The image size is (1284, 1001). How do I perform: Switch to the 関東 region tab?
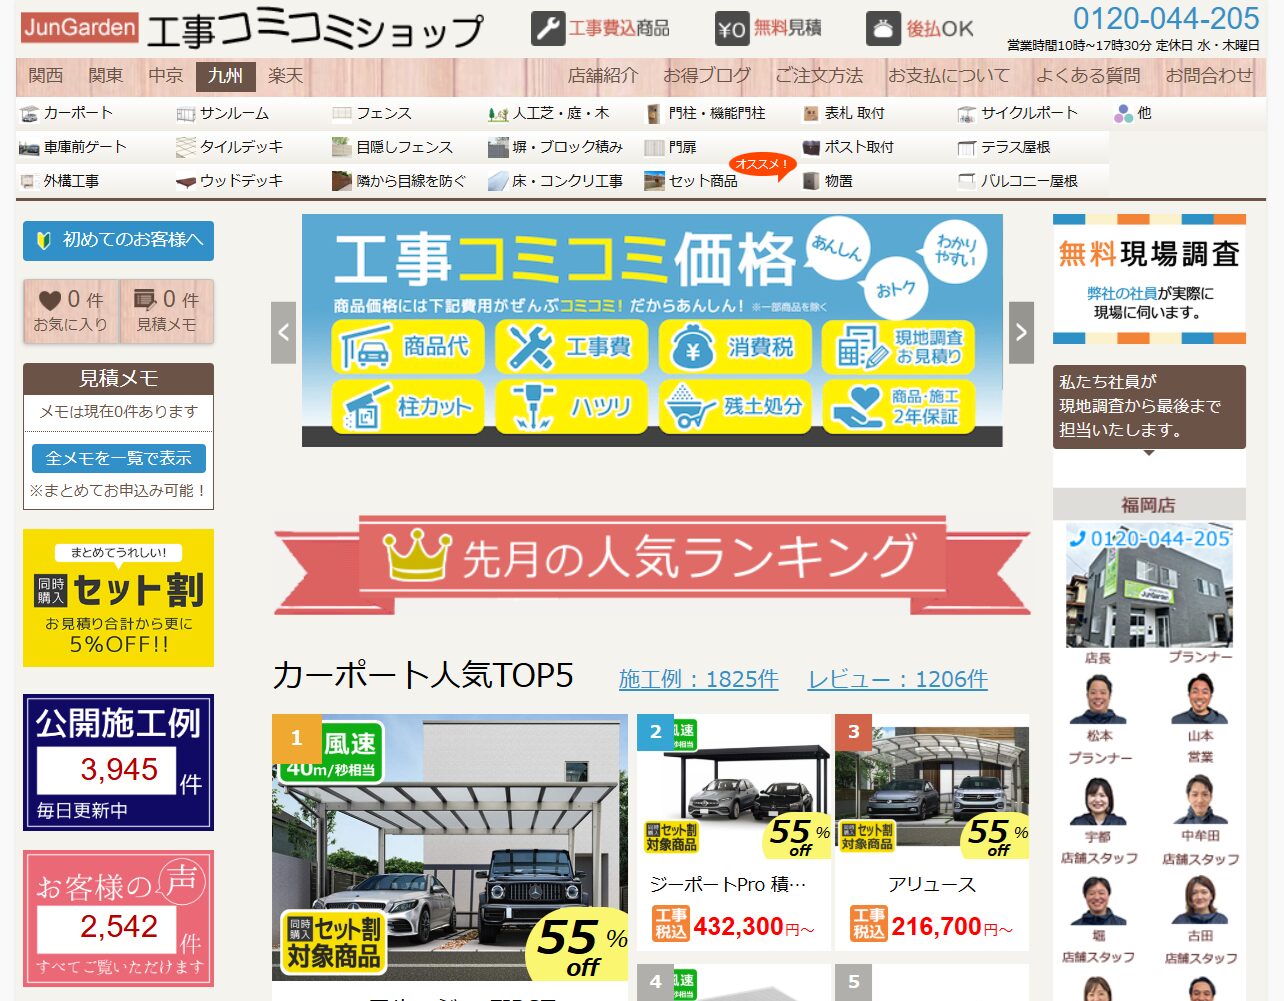106,76
